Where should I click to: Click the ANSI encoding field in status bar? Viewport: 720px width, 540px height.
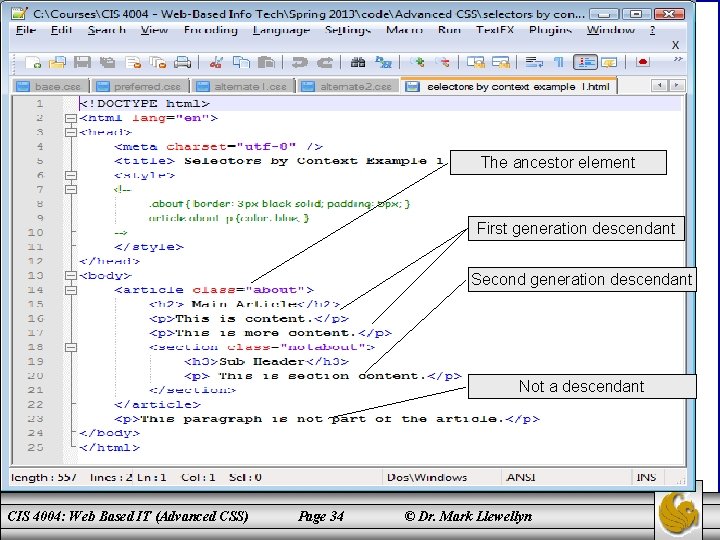(x=522, y=478)
